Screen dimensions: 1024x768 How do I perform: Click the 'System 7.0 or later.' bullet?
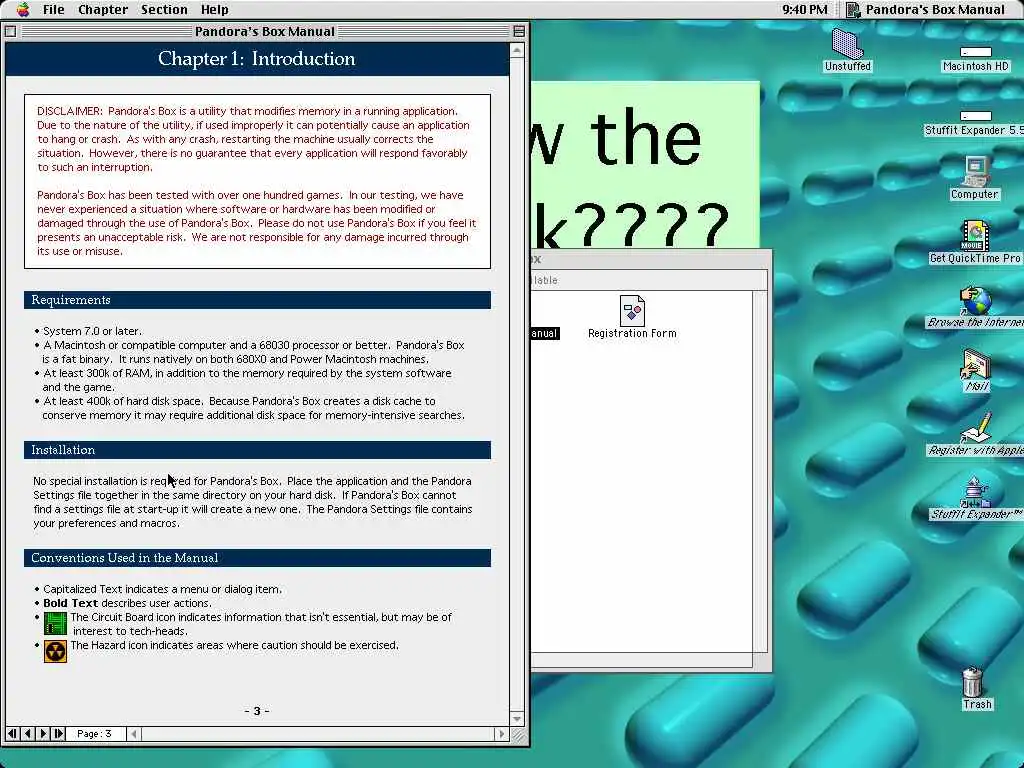(88, 331)
